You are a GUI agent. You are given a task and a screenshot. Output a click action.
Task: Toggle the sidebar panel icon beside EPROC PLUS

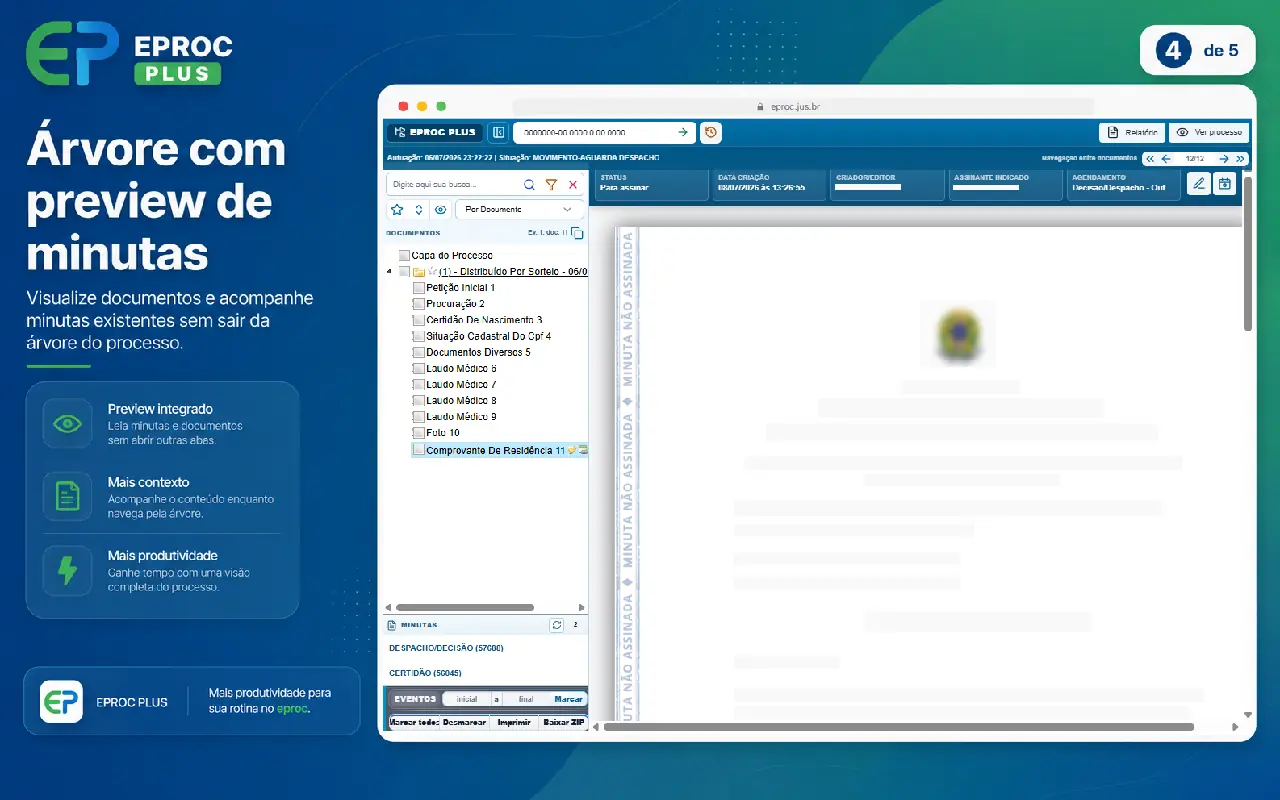[x=498, y=132]
